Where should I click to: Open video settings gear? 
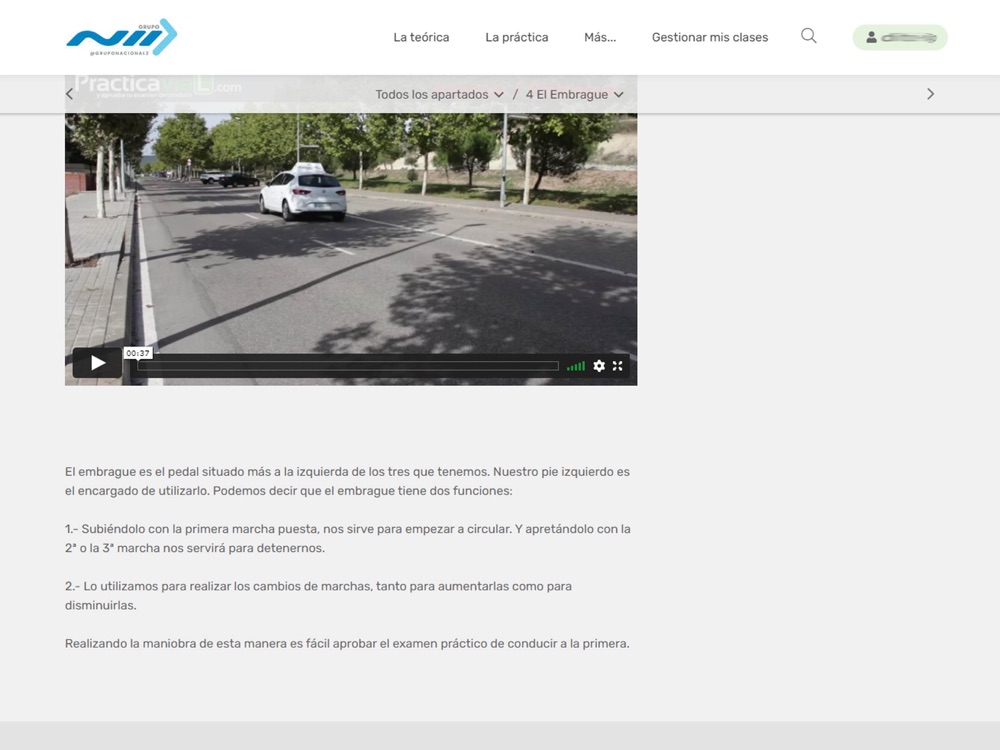599,365
